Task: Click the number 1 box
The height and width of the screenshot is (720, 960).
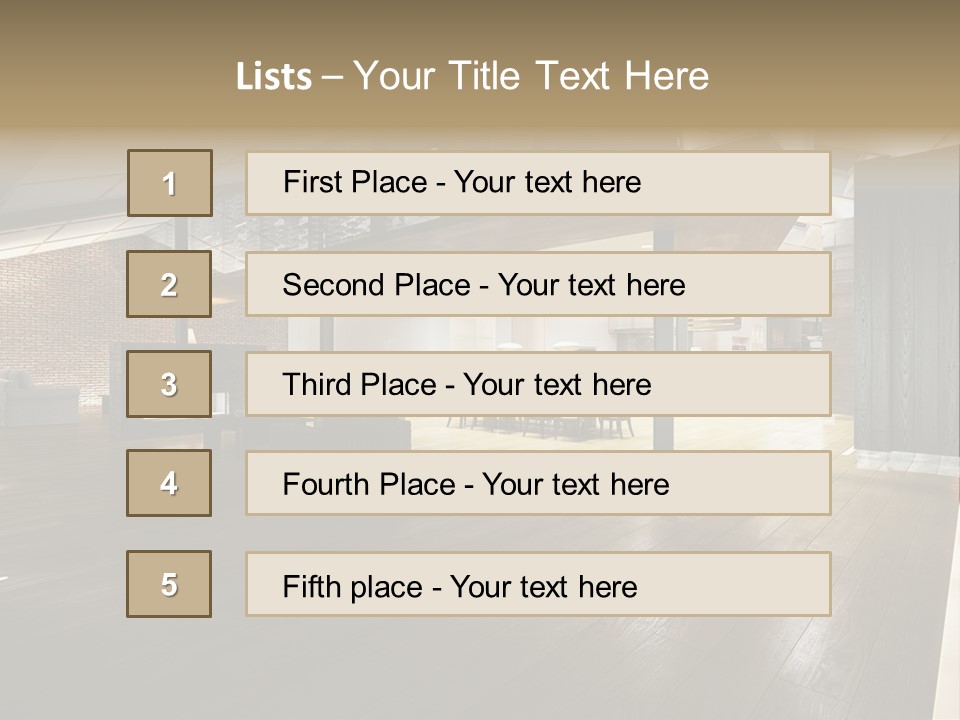Action: pos(170,183)
